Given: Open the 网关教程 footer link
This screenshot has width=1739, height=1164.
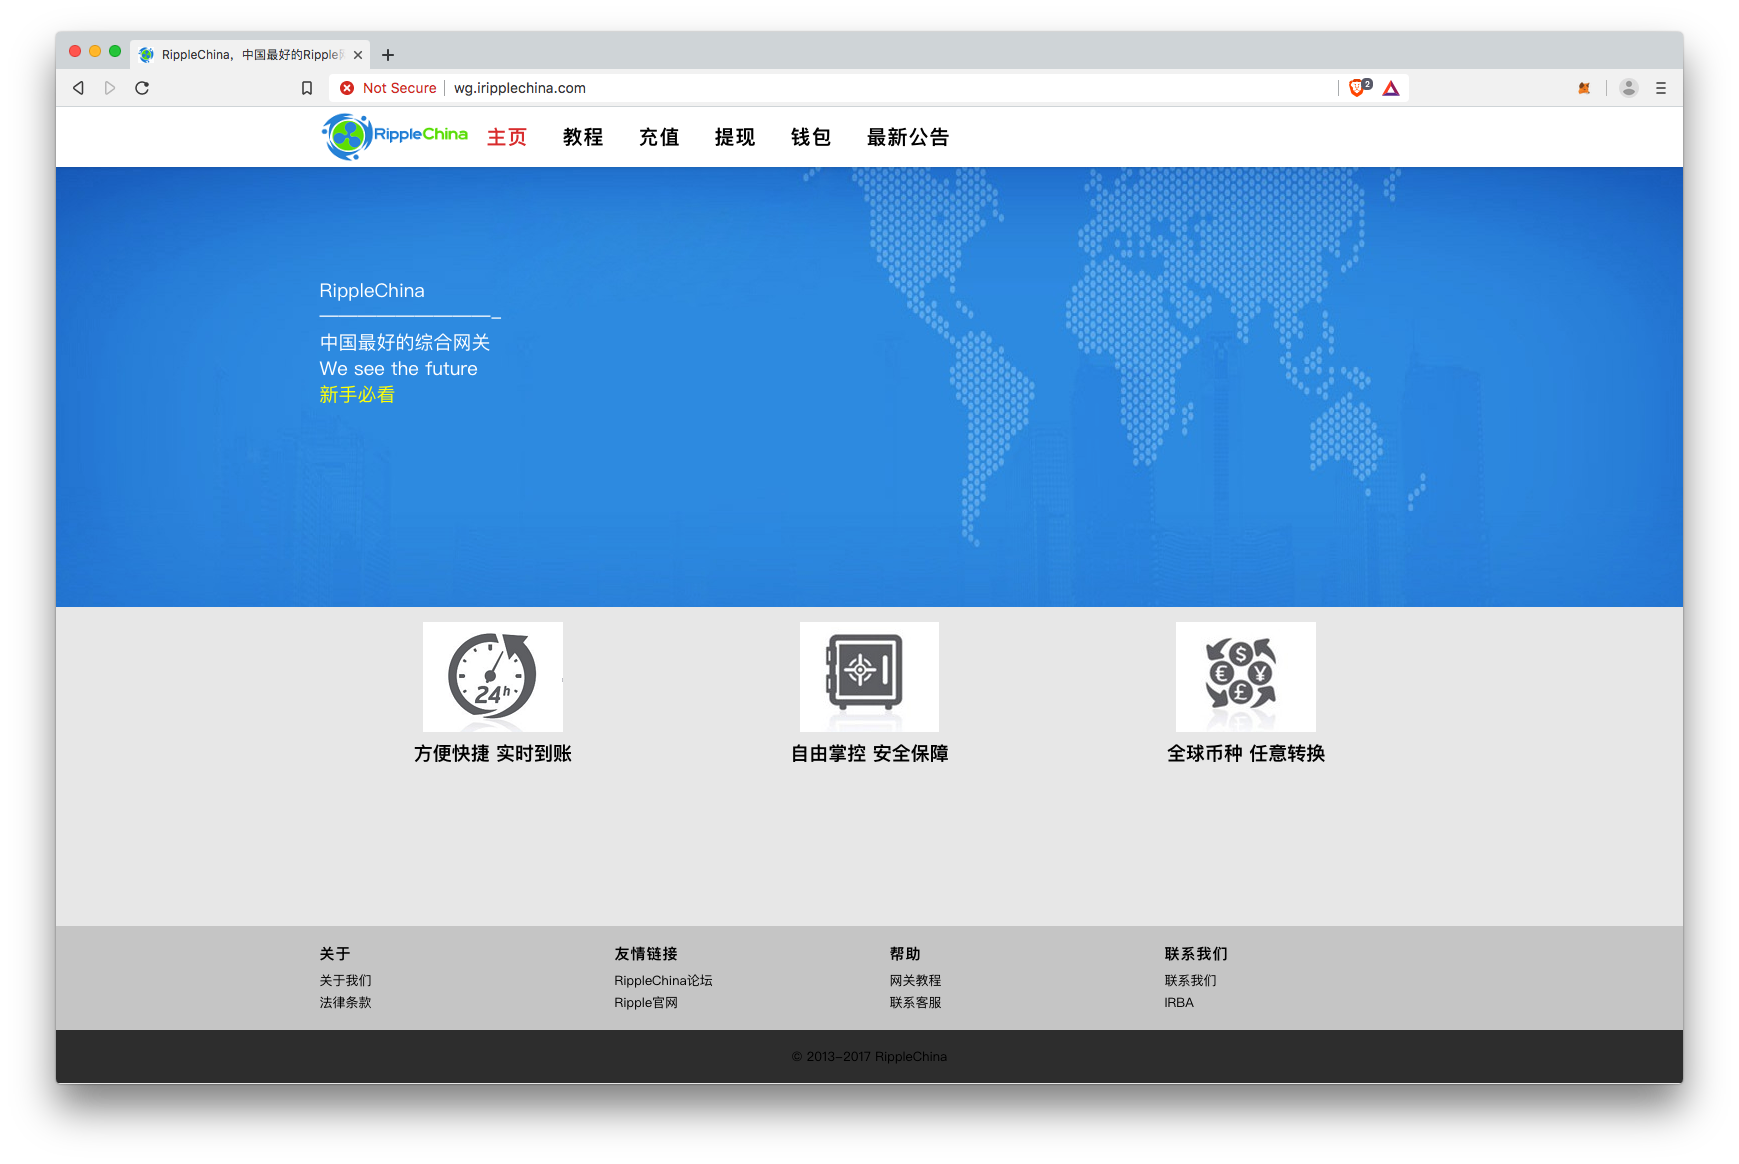Looking at the screenshot, I should point(915,981).
